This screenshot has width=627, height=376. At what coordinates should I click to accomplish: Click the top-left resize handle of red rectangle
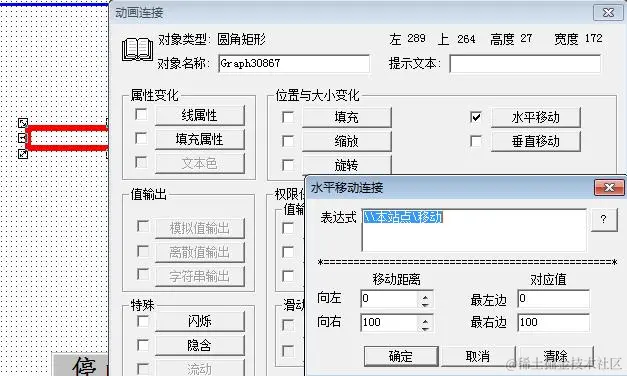point(23,122)
